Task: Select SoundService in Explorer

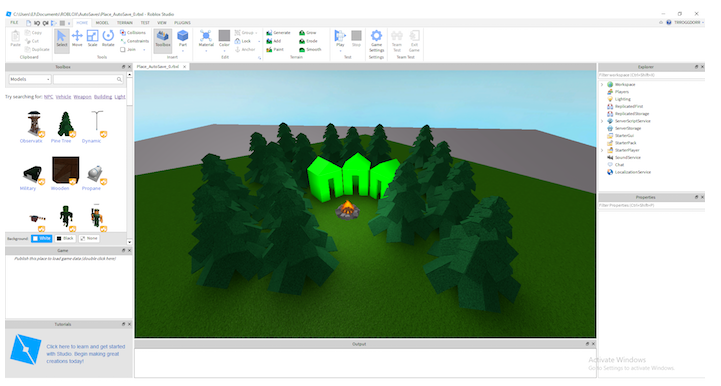Action: tap(628, 157)
